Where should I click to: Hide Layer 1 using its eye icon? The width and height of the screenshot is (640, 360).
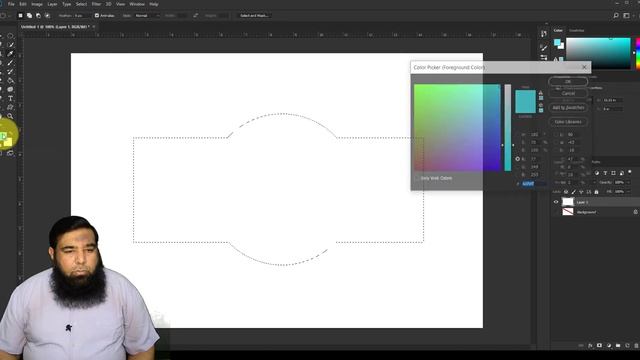(x=556, y=202)
